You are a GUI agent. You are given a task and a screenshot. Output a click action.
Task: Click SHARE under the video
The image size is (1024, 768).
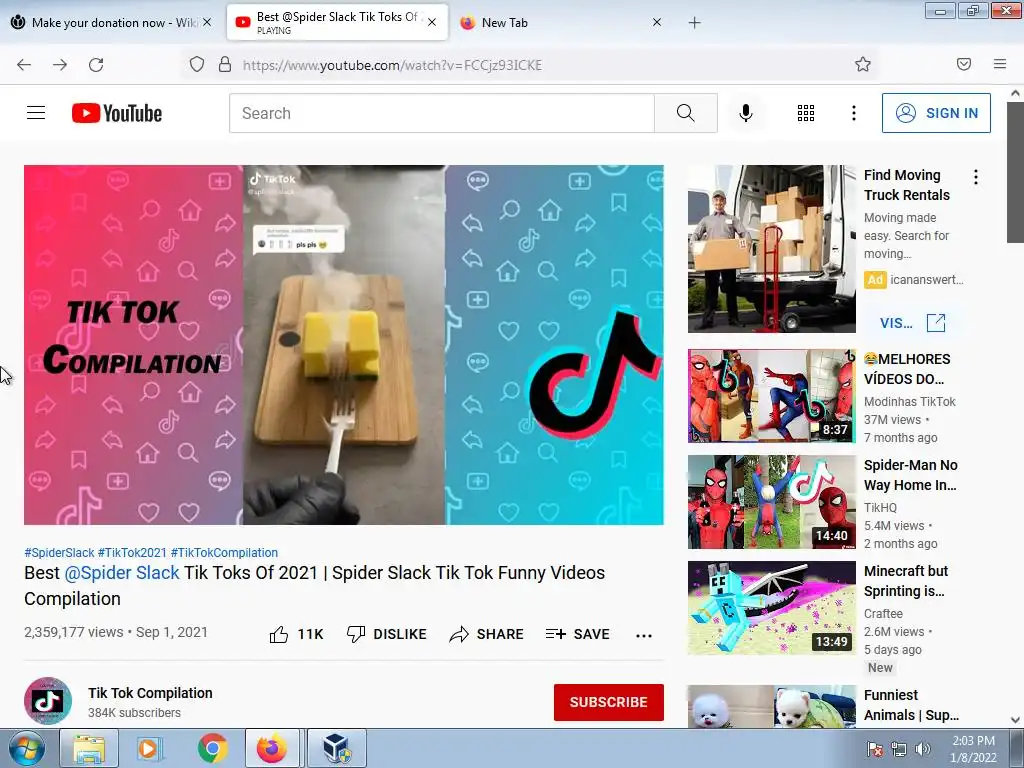click(487, 634)
